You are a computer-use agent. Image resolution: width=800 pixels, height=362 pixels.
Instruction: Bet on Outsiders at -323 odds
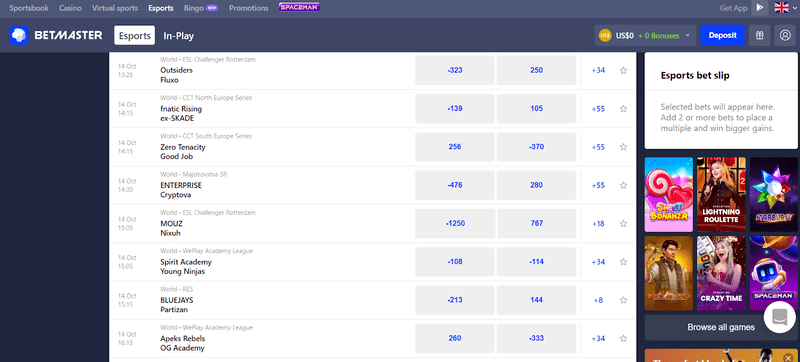tap(455, 70)
